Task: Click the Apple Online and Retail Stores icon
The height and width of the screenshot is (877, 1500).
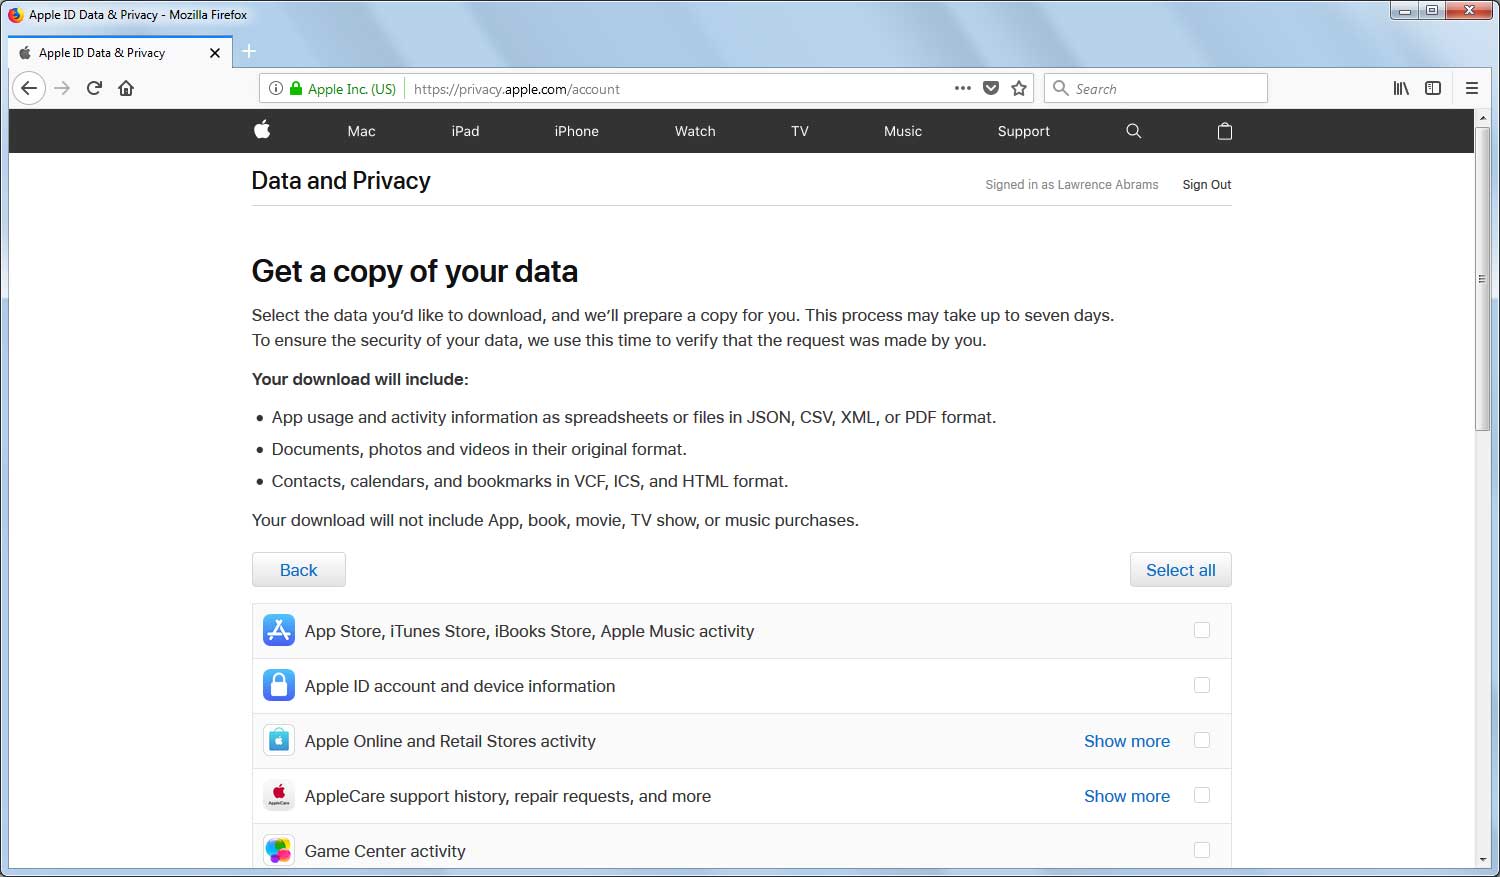Action: pyautogui.click(x=279, y=740)
